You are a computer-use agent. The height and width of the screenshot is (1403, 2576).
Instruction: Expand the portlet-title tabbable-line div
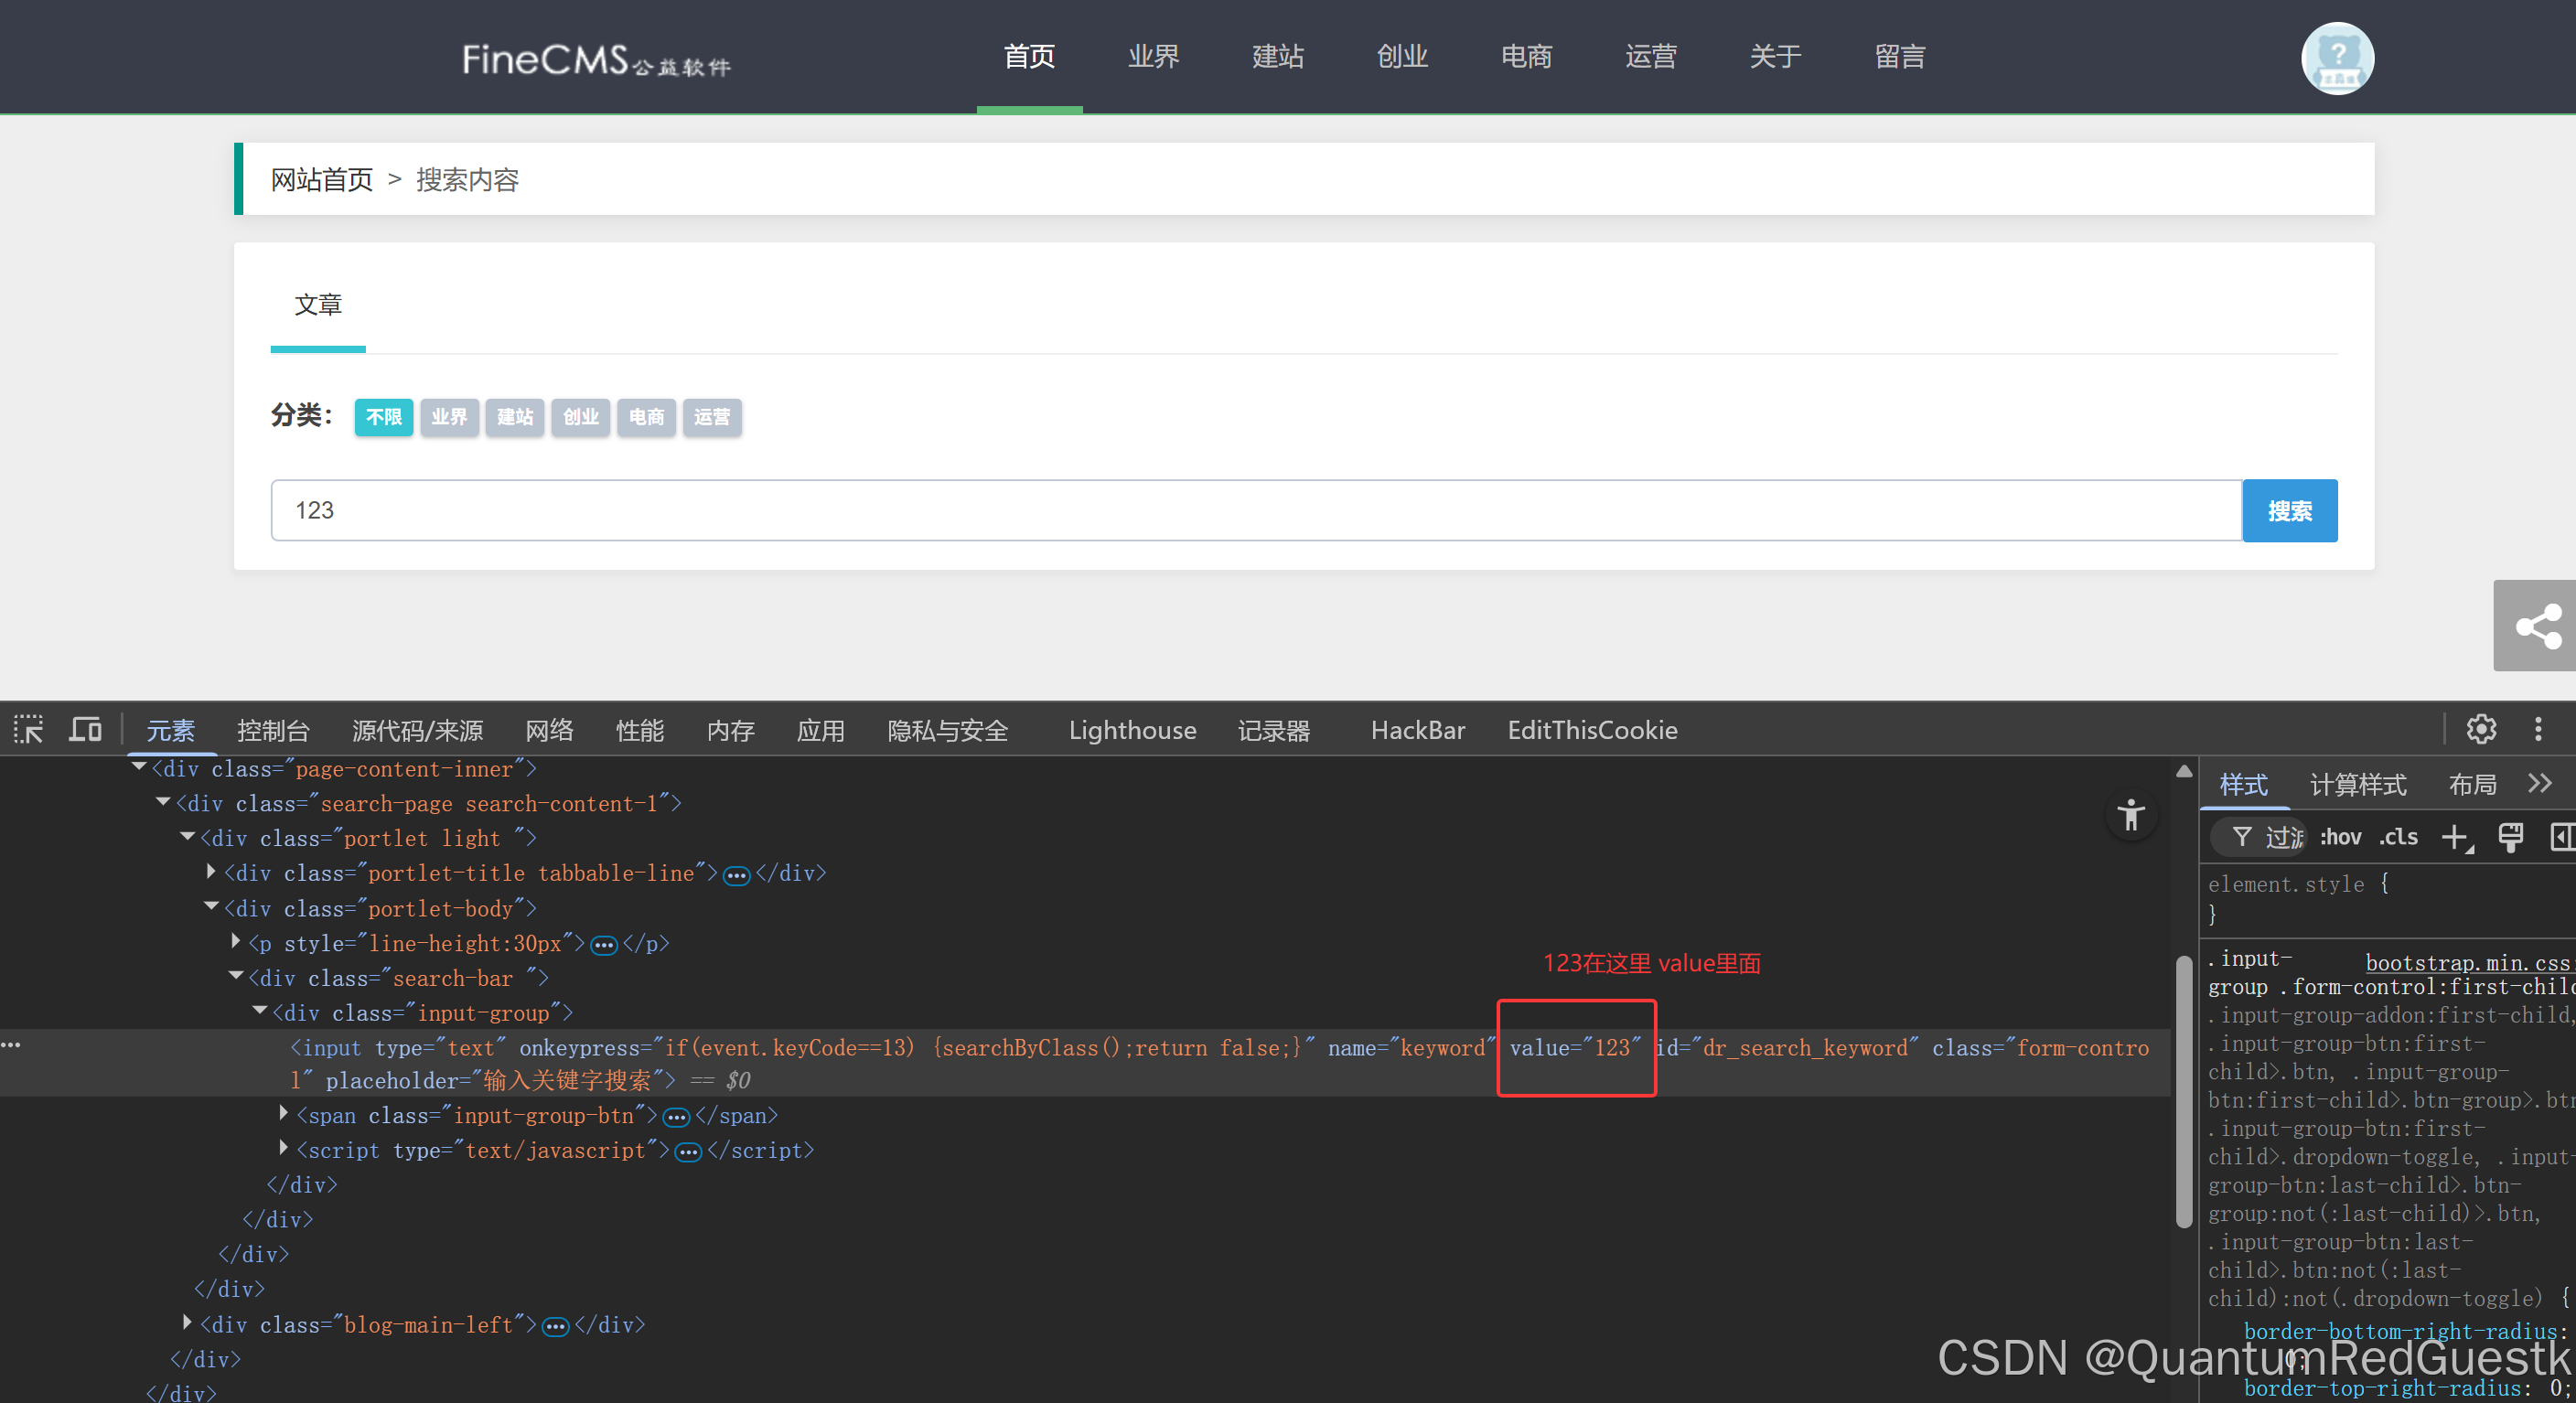pyautogui.click(x=211, y=872)
